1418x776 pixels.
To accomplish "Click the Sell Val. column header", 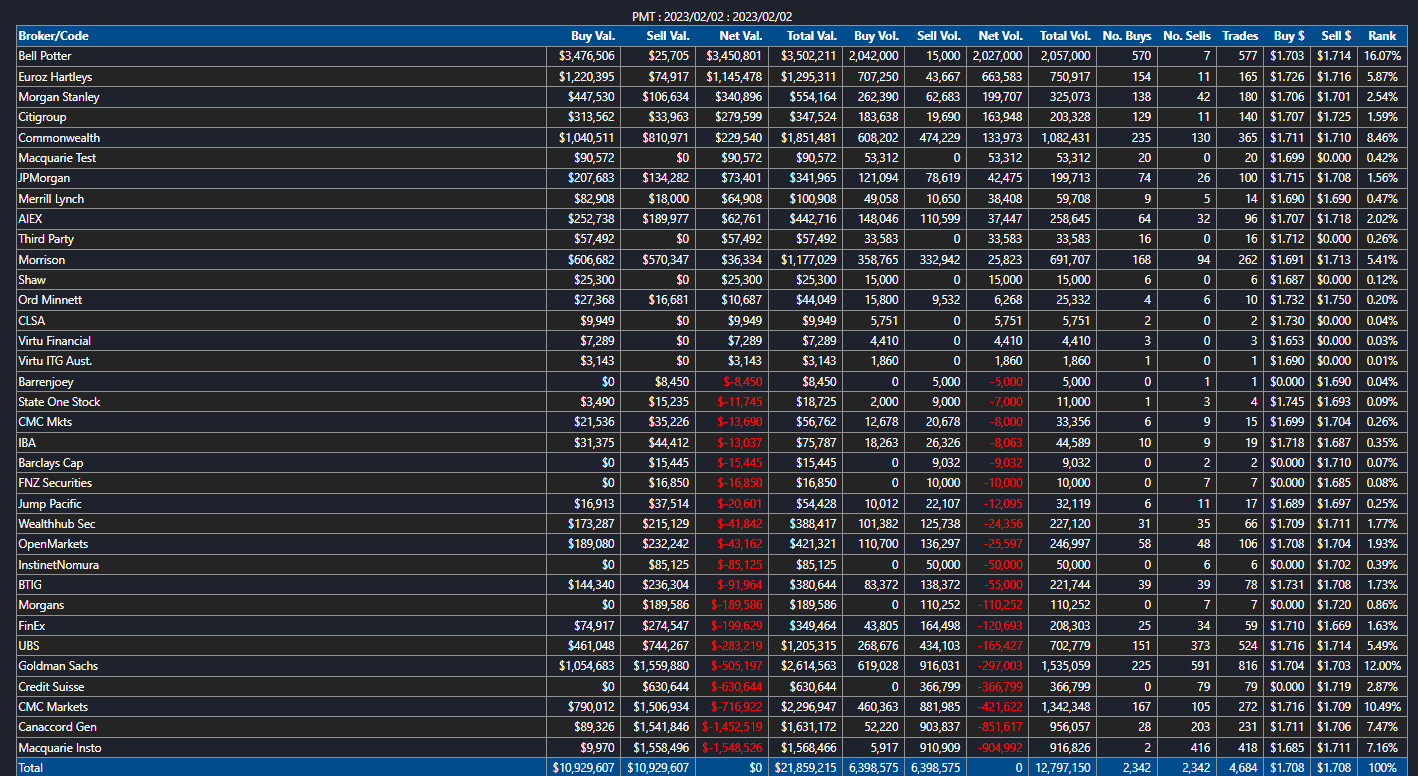I will [x=667, y=36].
